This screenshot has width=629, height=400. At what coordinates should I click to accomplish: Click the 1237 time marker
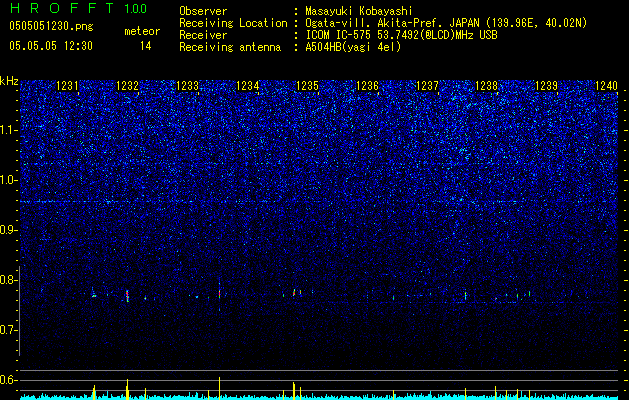428,86
